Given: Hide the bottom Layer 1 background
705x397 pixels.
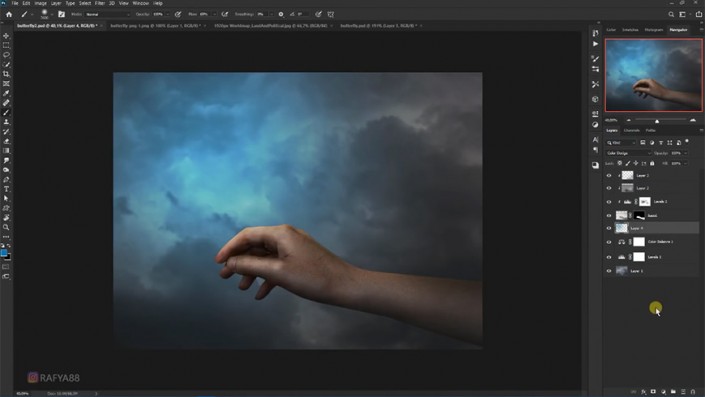Looking at the screenshot, I should tap(609, 271).
